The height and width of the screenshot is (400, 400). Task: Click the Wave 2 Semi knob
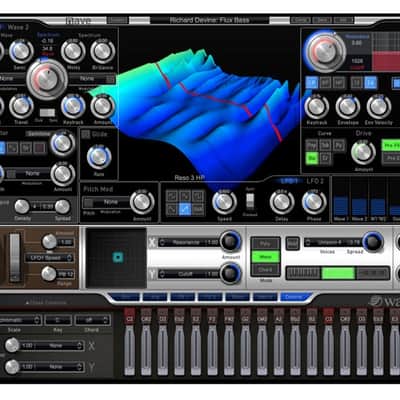[21, 52]
